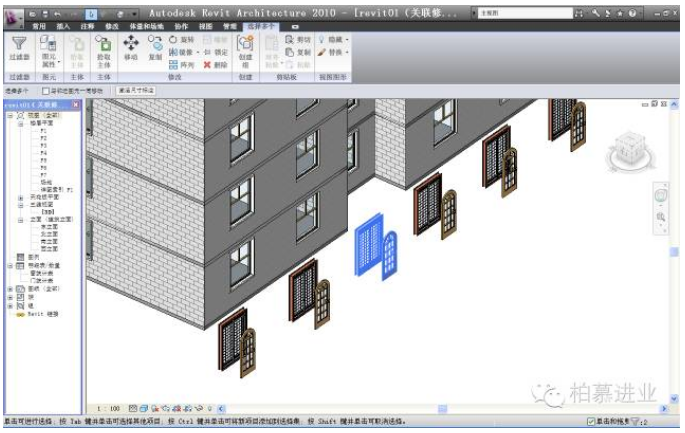Collapse the Views (视图) tree node
This screenshot has height=433, width=685.
point(9,116)
